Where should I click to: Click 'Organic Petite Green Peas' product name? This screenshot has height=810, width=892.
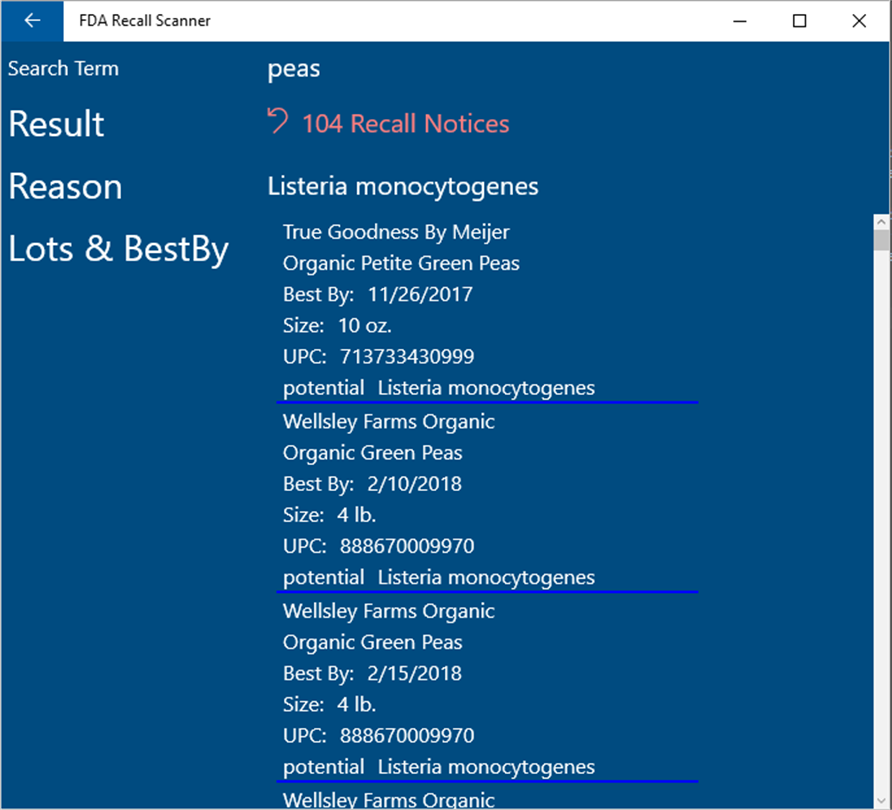401,263
